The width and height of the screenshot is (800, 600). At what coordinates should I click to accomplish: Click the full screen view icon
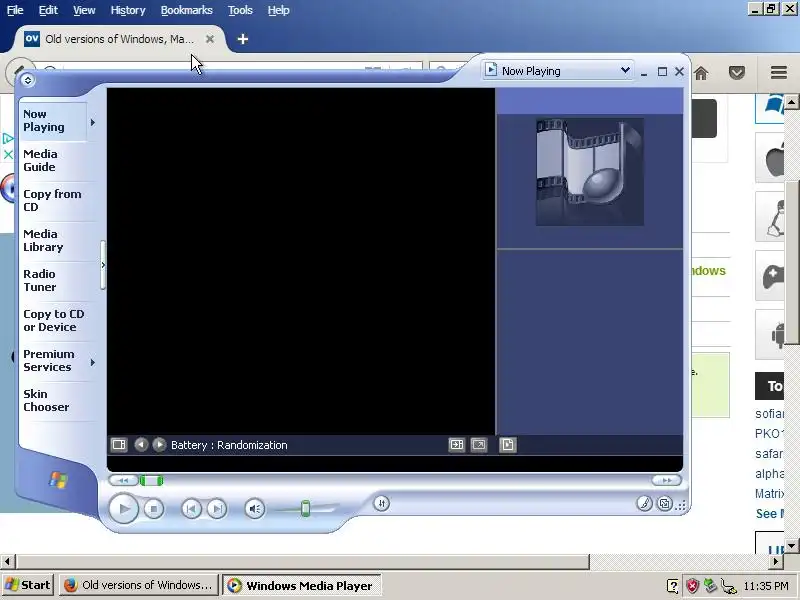click(x=479, y=445)
